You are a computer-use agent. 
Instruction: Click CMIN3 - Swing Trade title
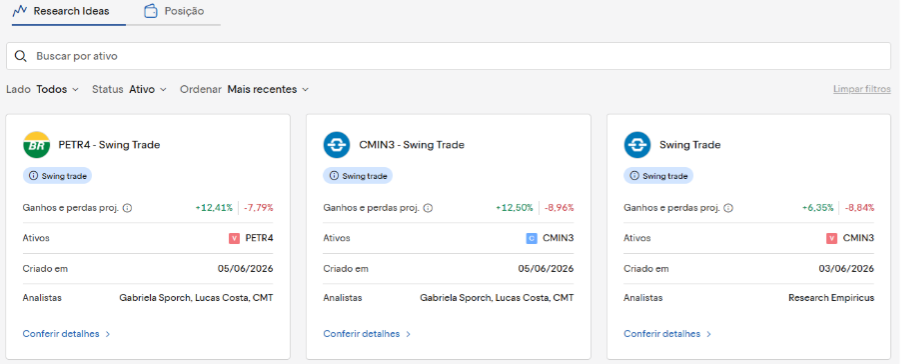click(411, 145)
